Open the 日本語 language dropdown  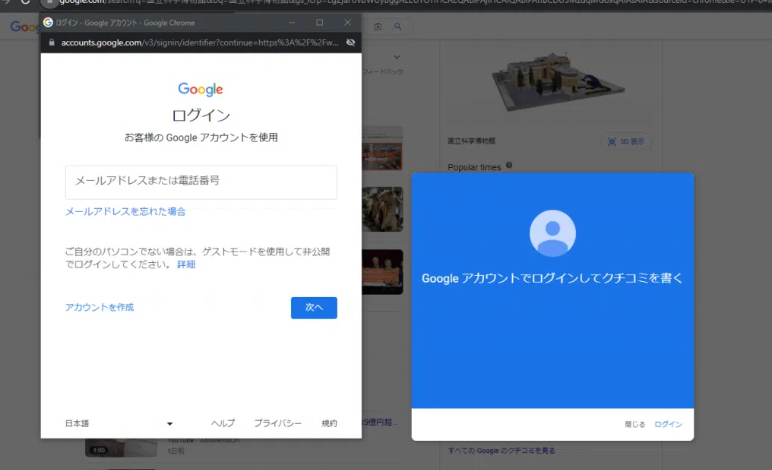[118, 423]
